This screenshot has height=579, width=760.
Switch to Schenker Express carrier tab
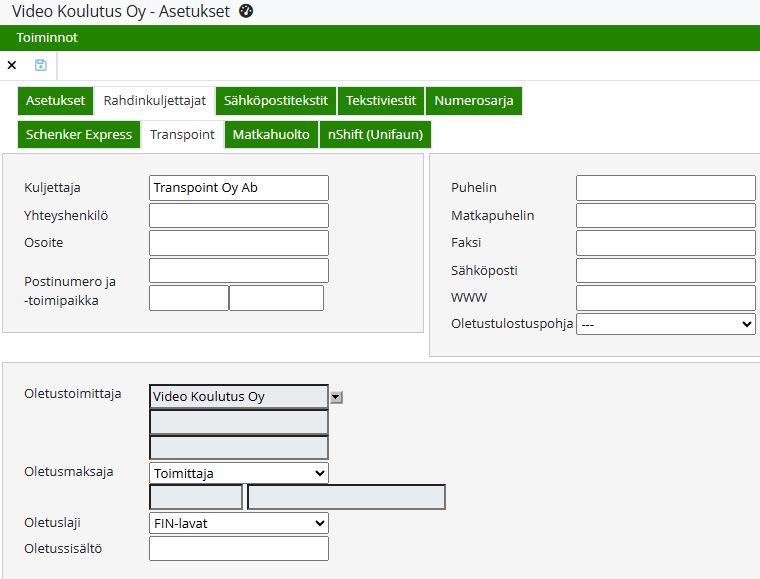[79, 134]
